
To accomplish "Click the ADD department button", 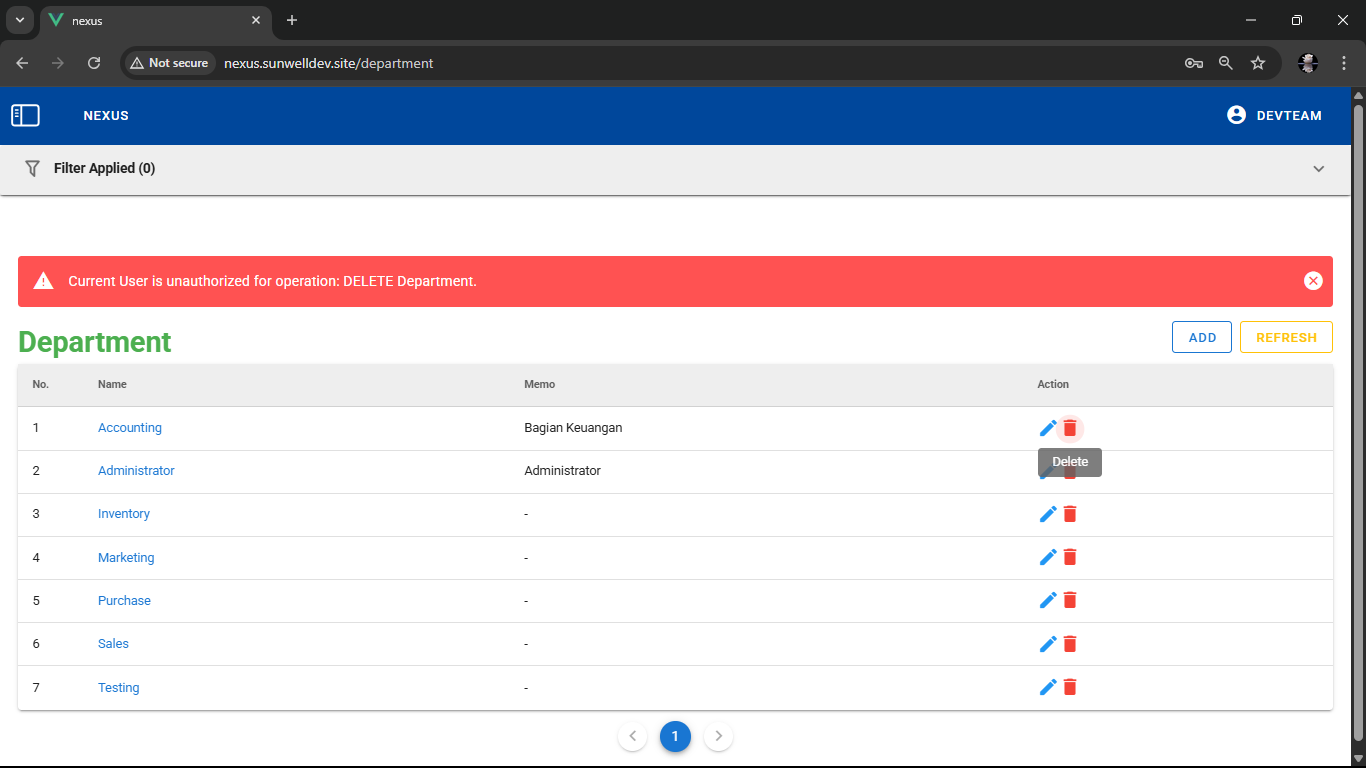I will point(1202,338).
